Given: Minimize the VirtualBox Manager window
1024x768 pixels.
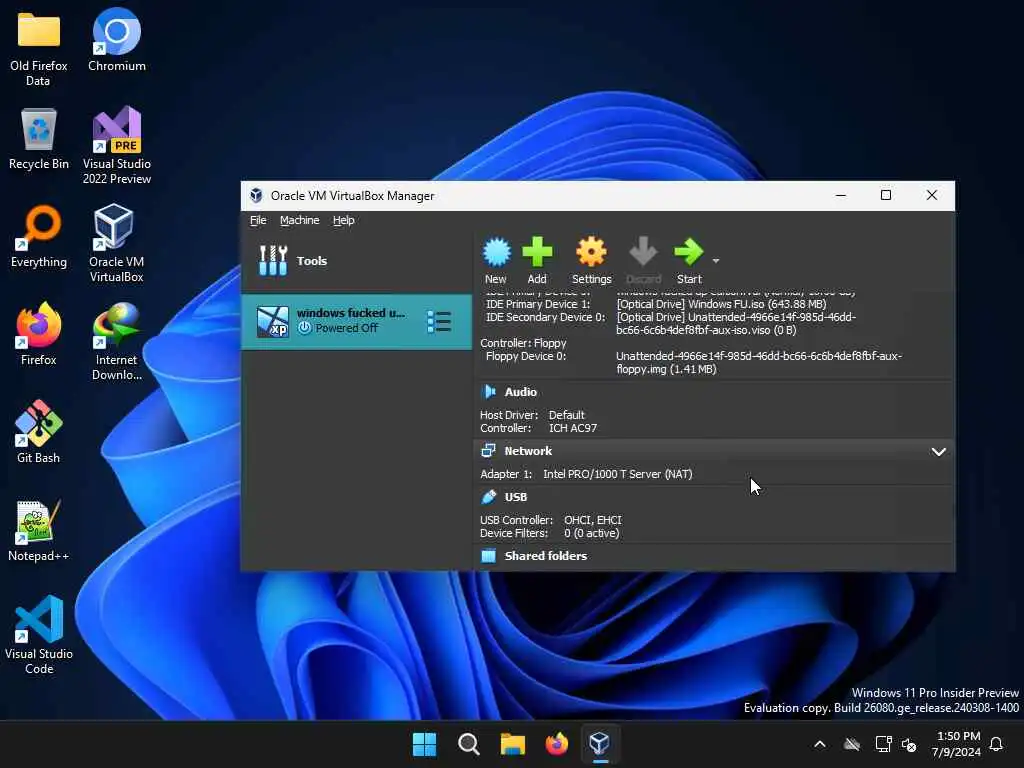Looking at the screenshot, I should (x=841, y=195).
